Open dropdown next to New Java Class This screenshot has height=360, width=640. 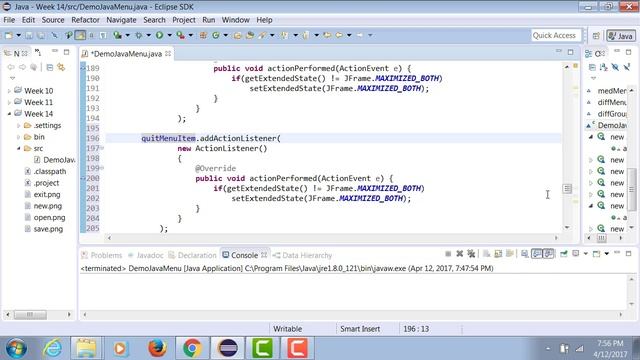(x=225, y=36)
